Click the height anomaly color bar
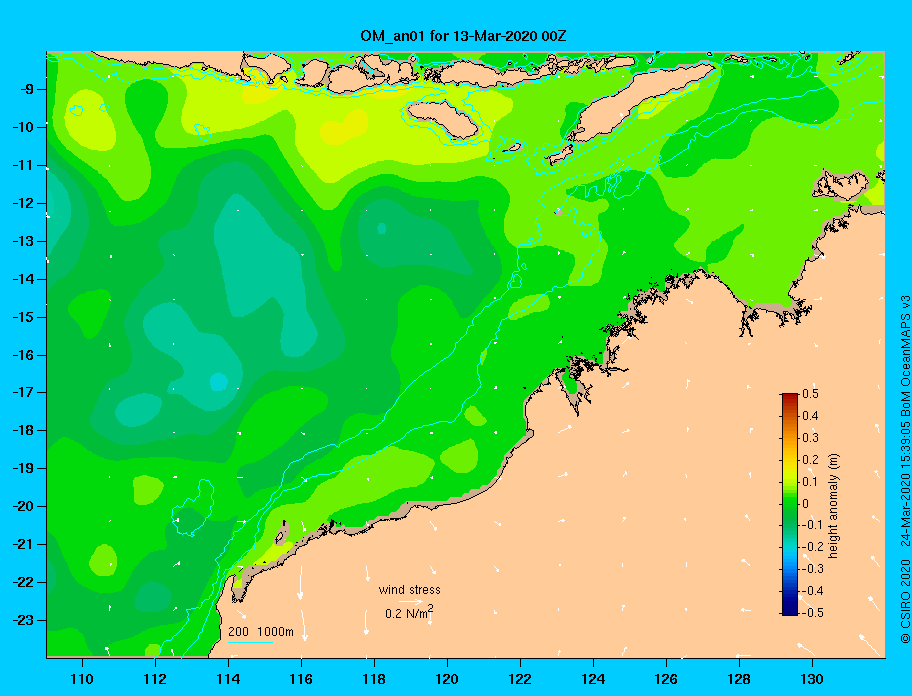 click(x=790, y=504)
